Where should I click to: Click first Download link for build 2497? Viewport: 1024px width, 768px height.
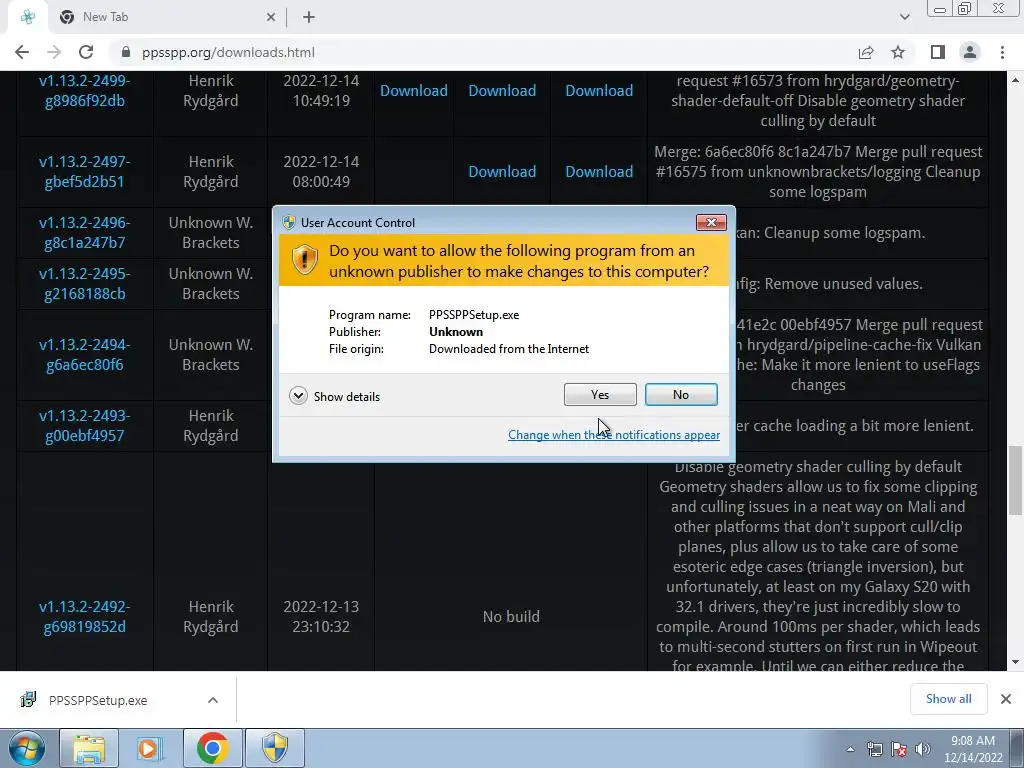pyautogui.click(x=502, y=172)
